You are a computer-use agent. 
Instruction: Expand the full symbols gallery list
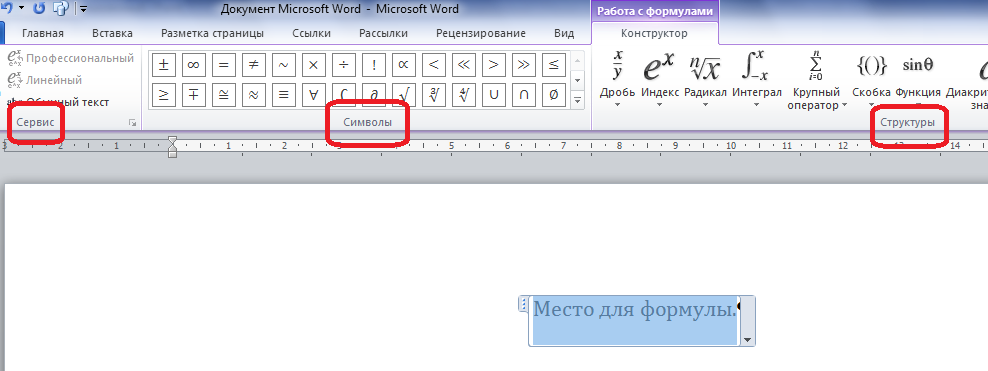[x=577, y=100]
